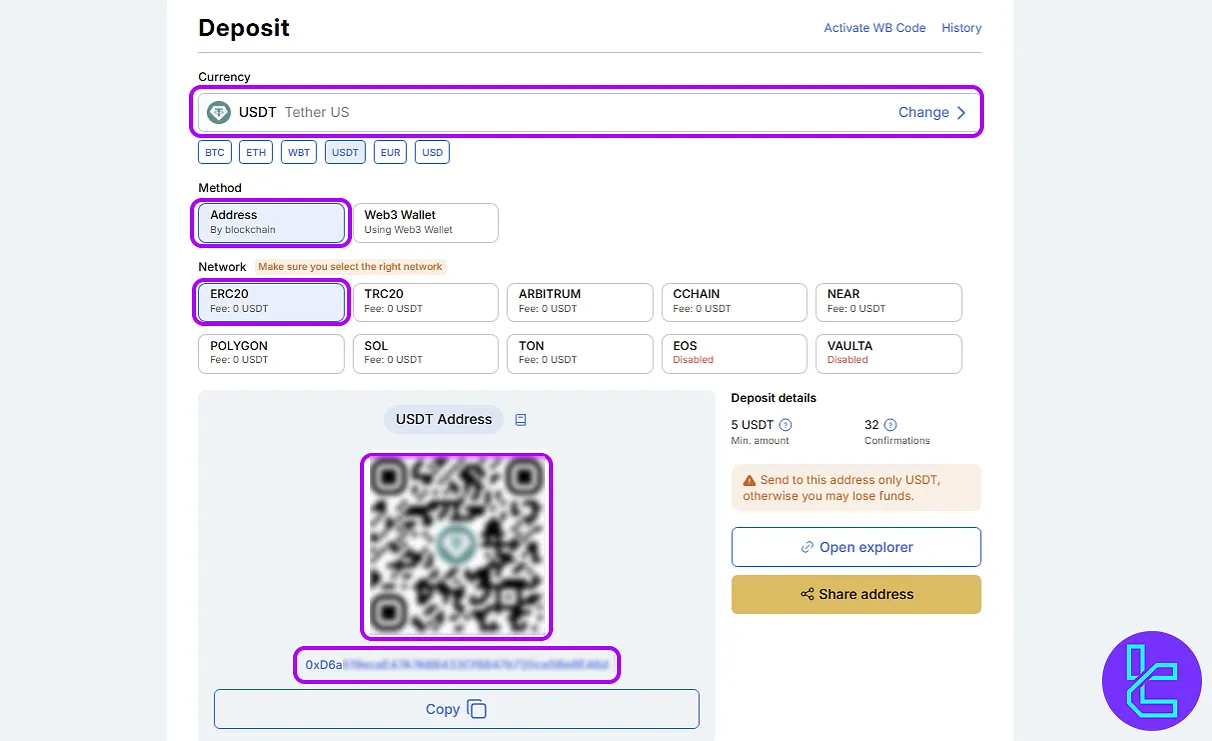Click the 0xD6a wallet address text
The image size is (1212, 741).
(457, 665)
